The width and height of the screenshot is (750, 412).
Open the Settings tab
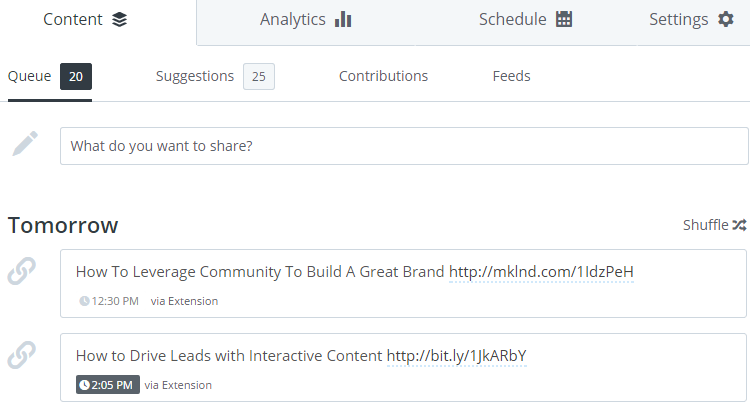click(x=690, y=20)
